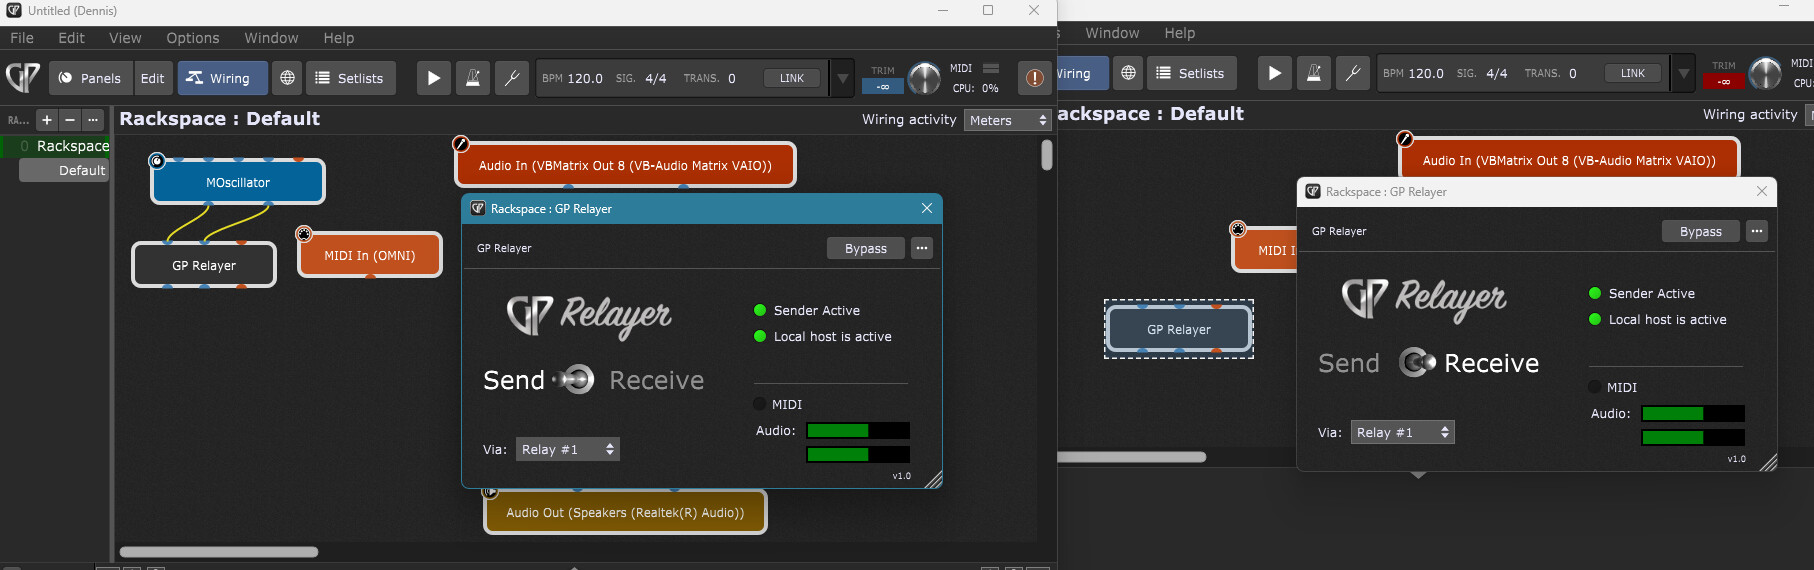The image size is (1814, 570).
Task: Toggle the Send/Receive switch in the left GP Relayer
Action: pos(577,380)
